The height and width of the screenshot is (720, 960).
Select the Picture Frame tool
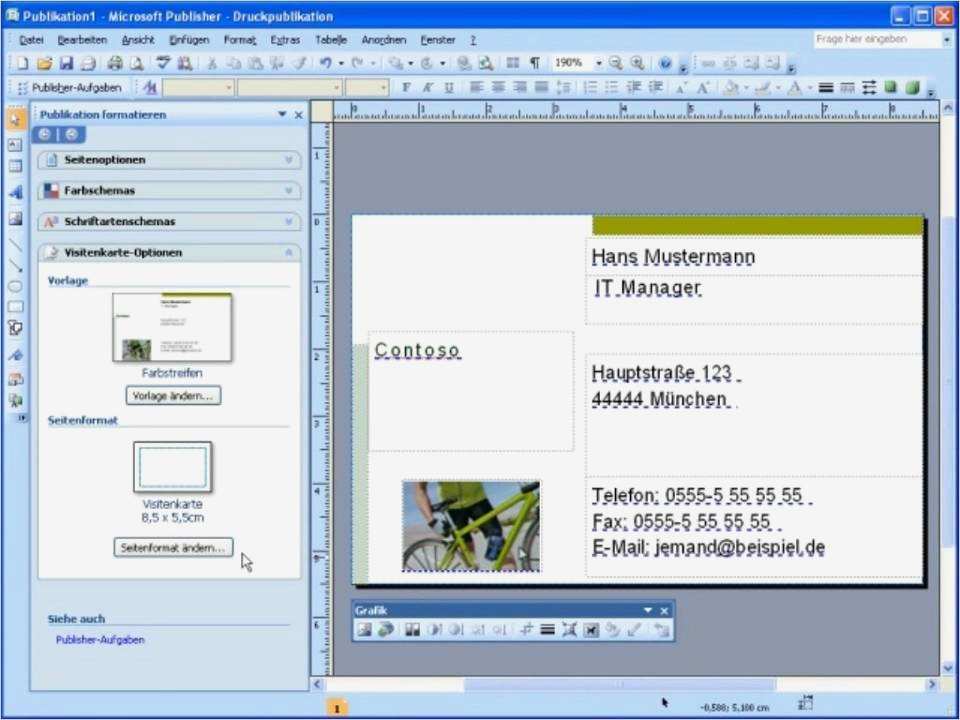15,219
